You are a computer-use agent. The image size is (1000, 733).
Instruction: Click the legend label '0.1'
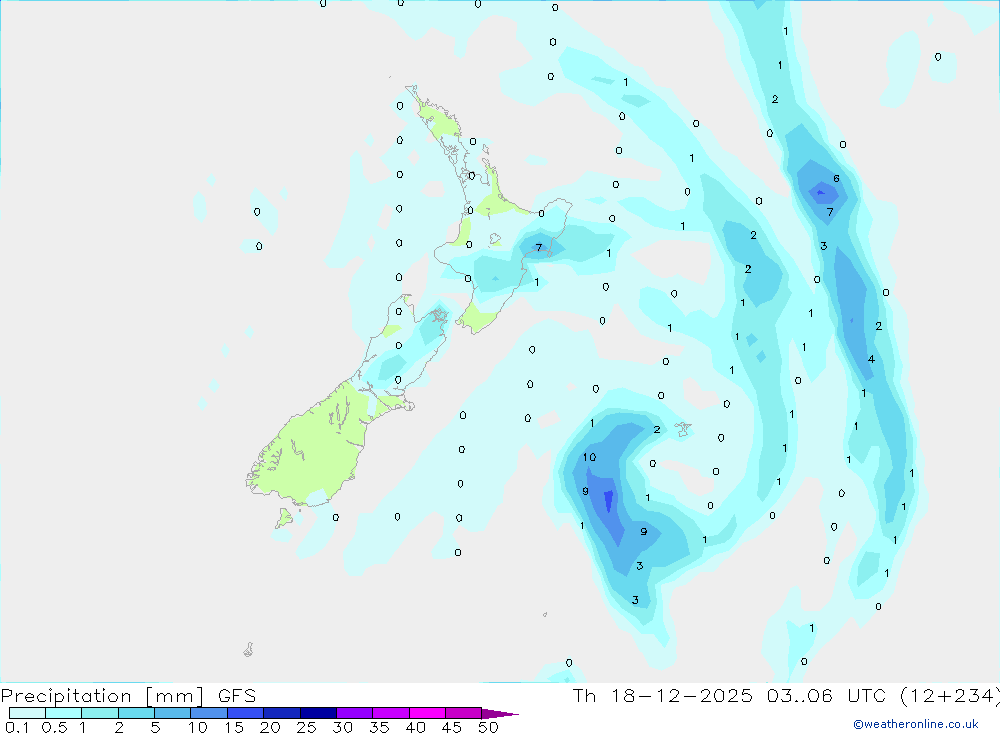[x=17, y=727]
